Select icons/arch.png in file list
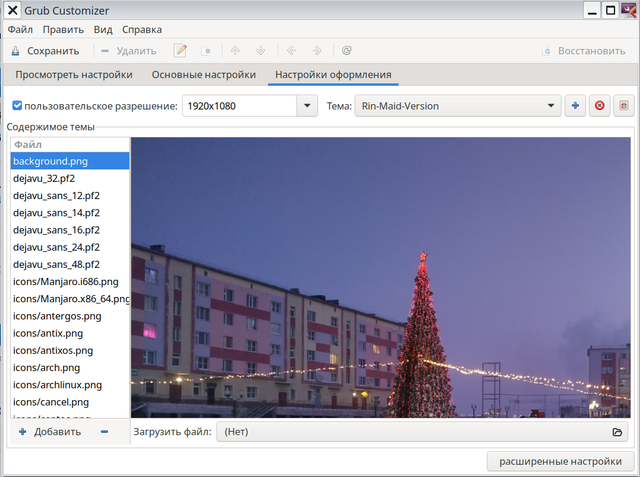This screenshot has width=640, height=477. [x=70, y=368]
